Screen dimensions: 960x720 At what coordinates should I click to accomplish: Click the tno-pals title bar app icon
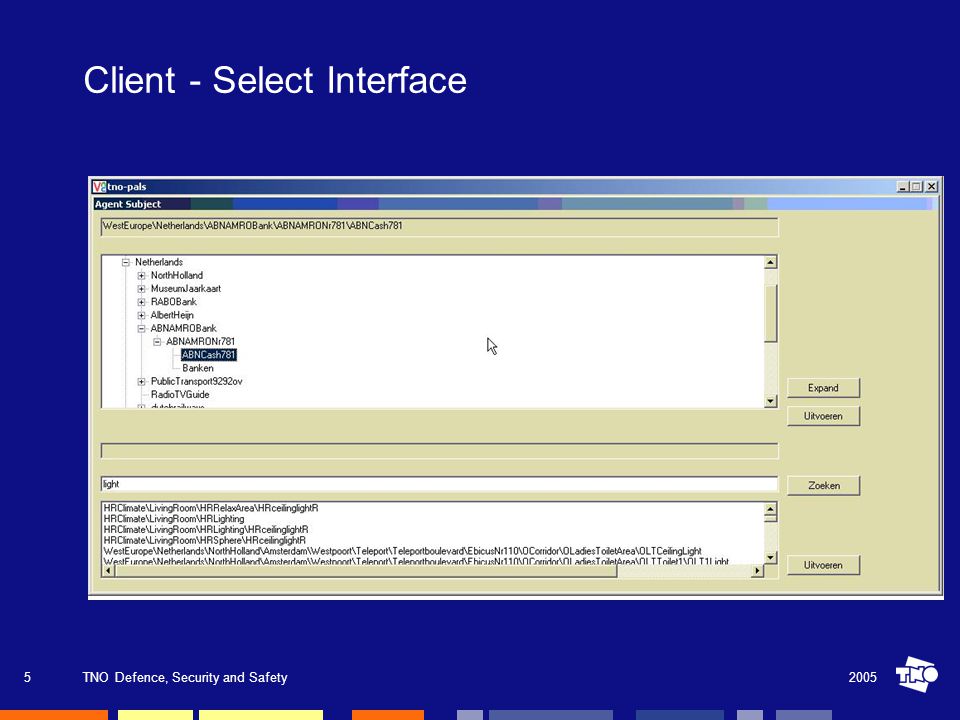click(x=99, y=187)
